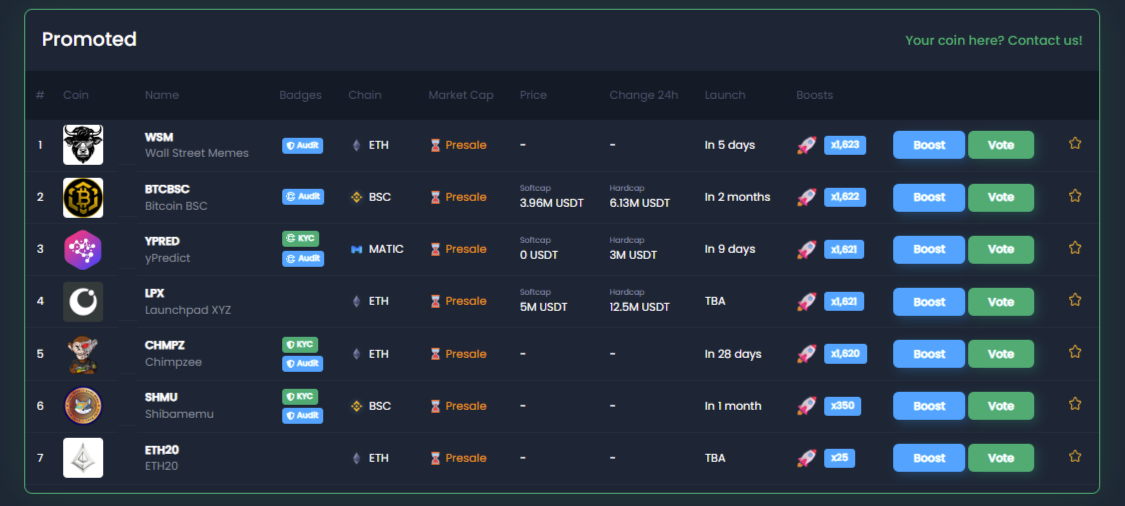The image size is (1125, 506).
Task: Click the Shibamemu round logo
Action: (83, 406)
